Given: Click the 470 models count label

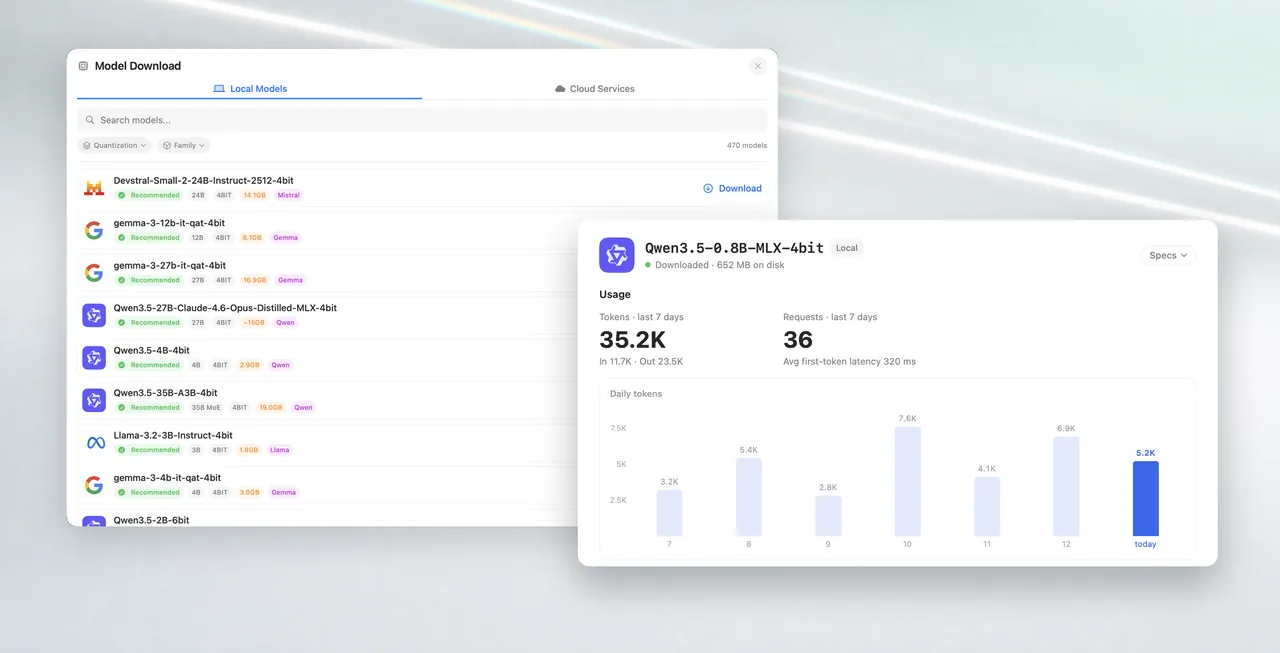Looking at the screenshot, I should tap(746, 145).
